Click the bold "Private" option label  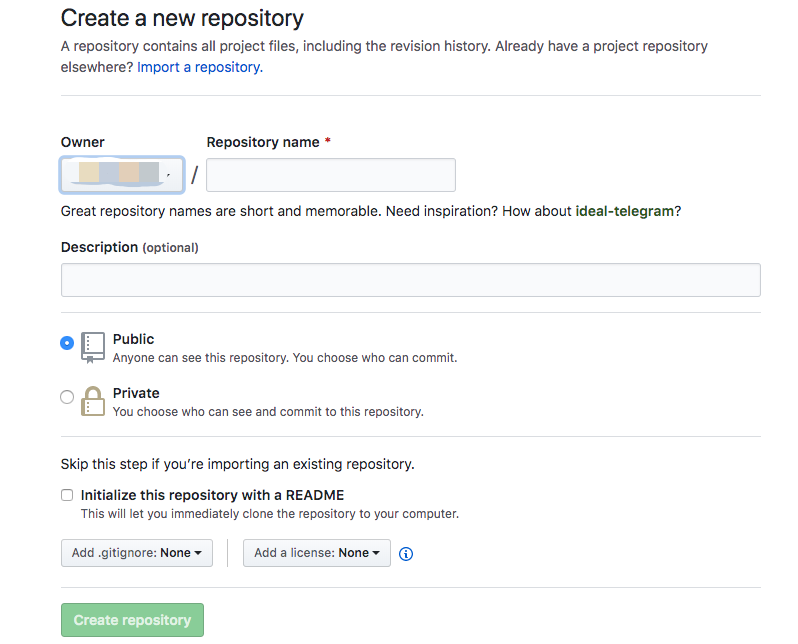click(x=136, y=393)
